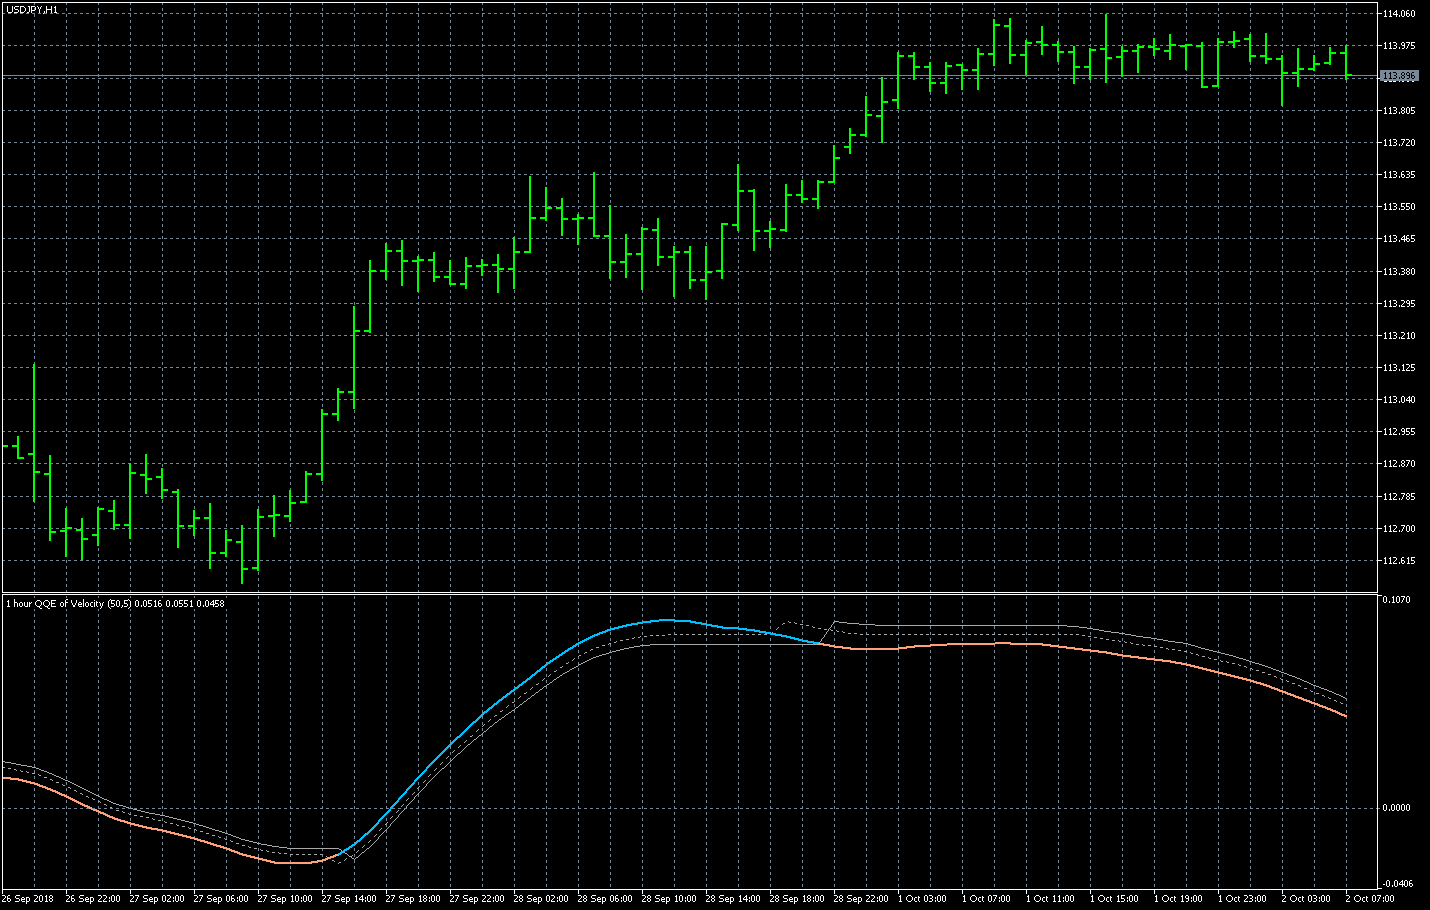Click the 0.1070 indicator scale label
Image resolution: width=1430 pixels, height=910 pixels.
point(1397,600)
